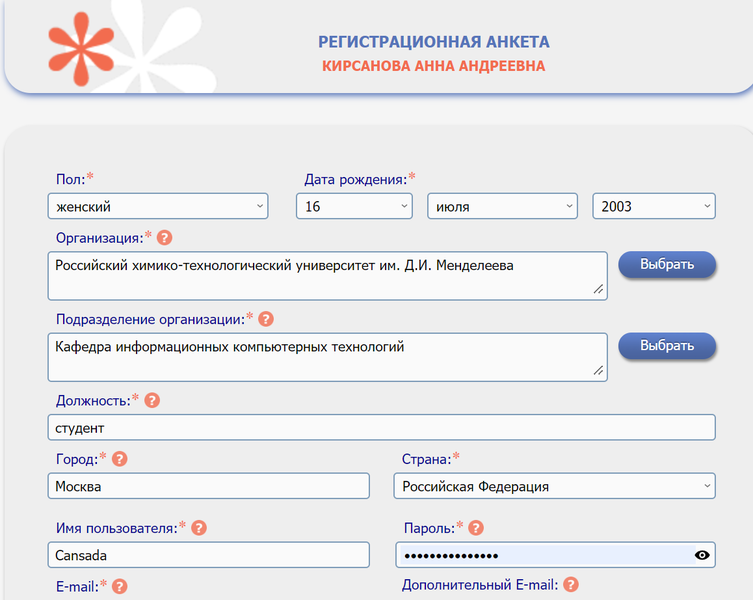Click help icon next to Должность label
Image resolution: width=753 pixels, height=600 pixels.
[x=152, y=400]
